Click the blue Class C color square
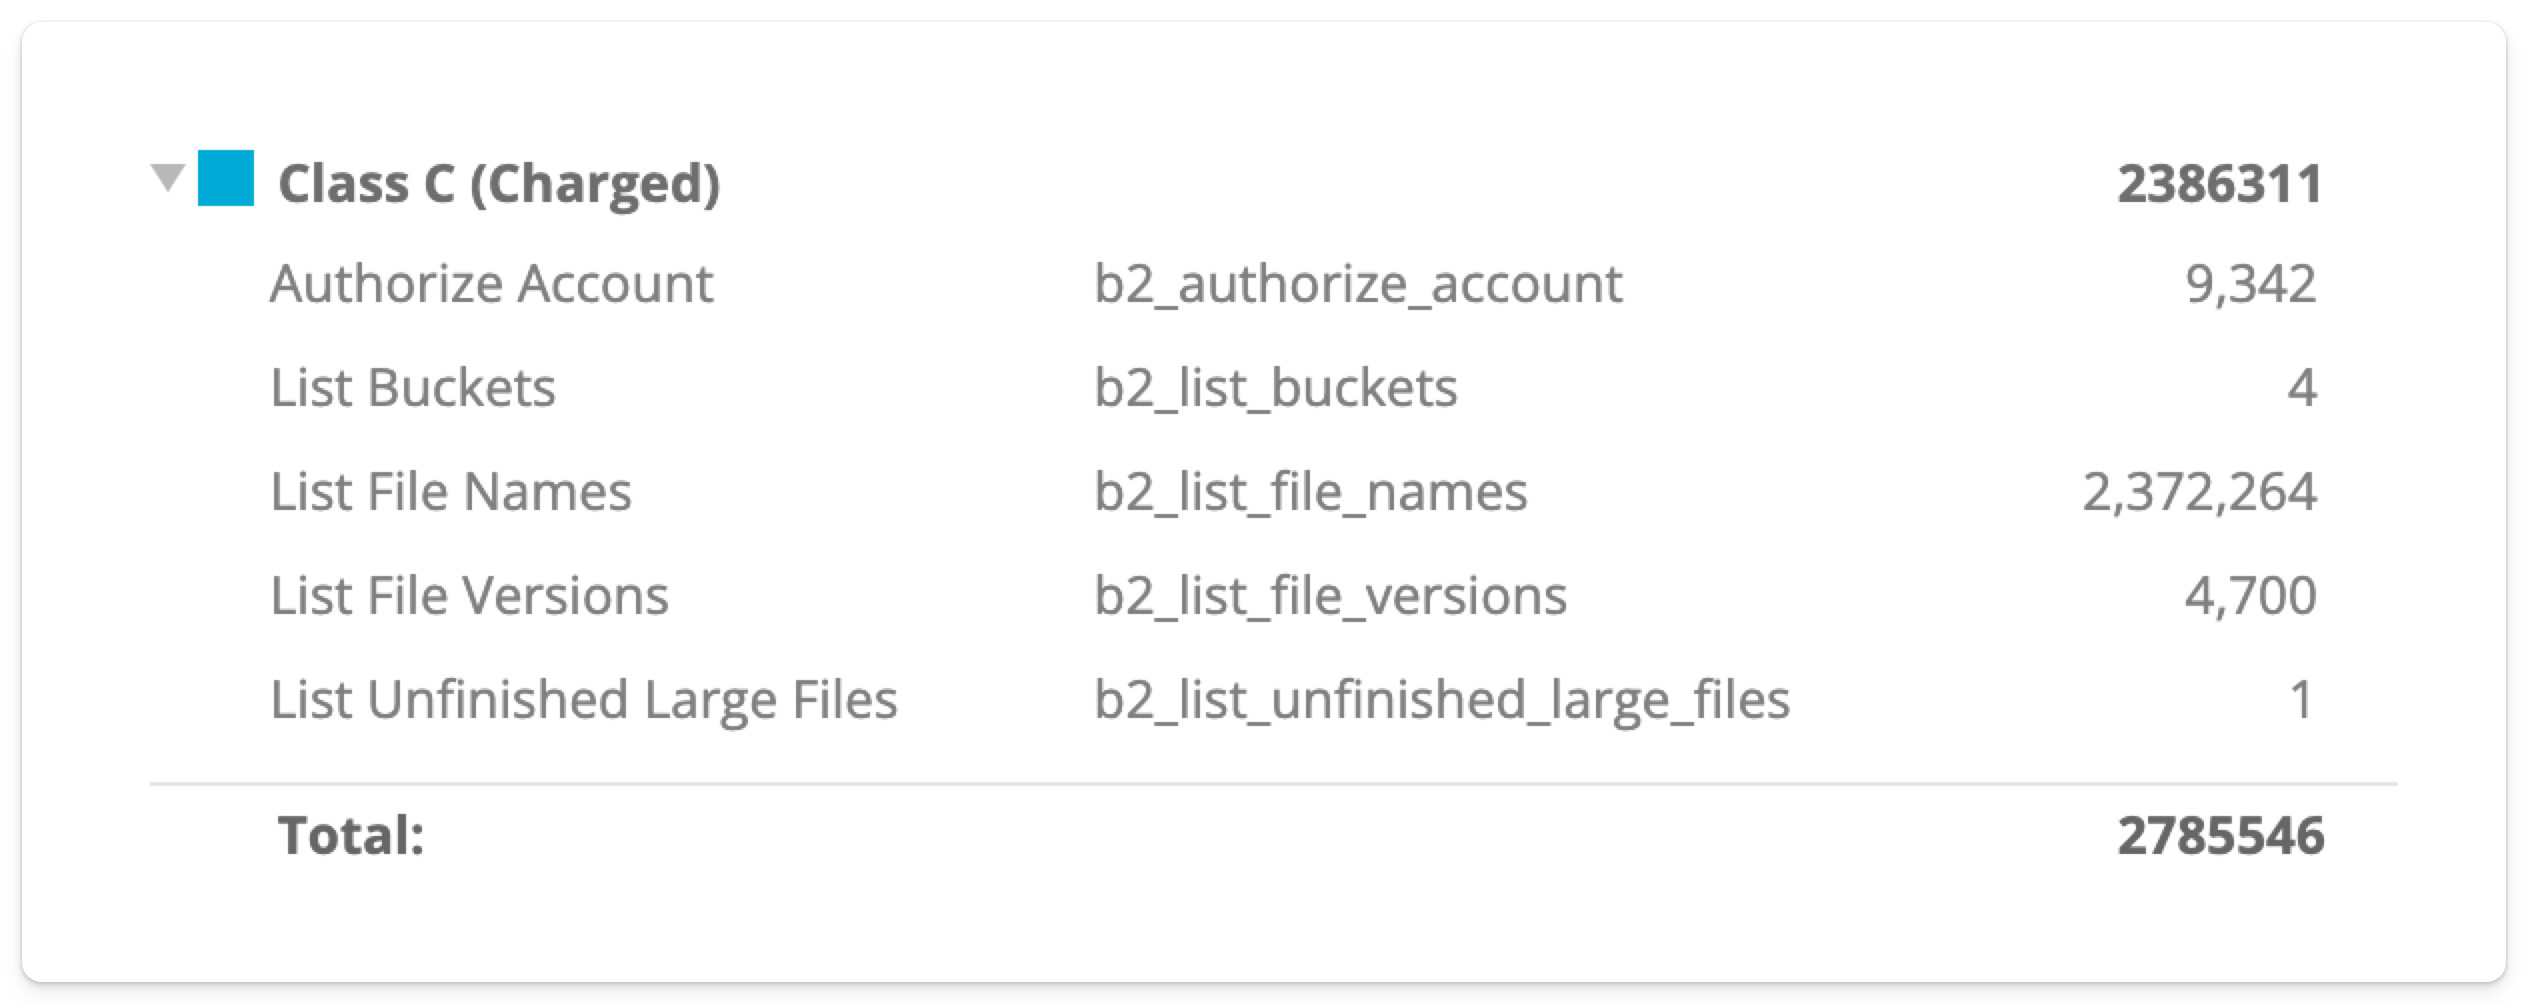2528x1004 pixels. (x=226, y=178)
